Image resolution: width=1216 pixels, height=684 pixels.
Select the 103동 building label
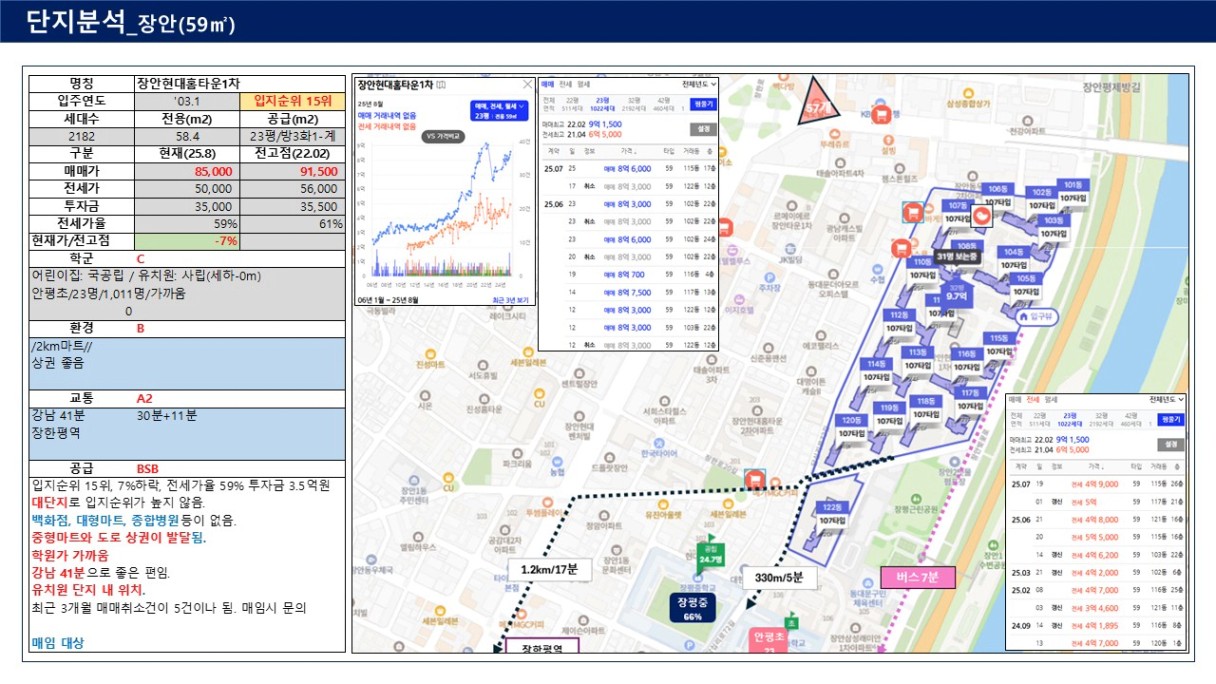[x=1053, y=220]
